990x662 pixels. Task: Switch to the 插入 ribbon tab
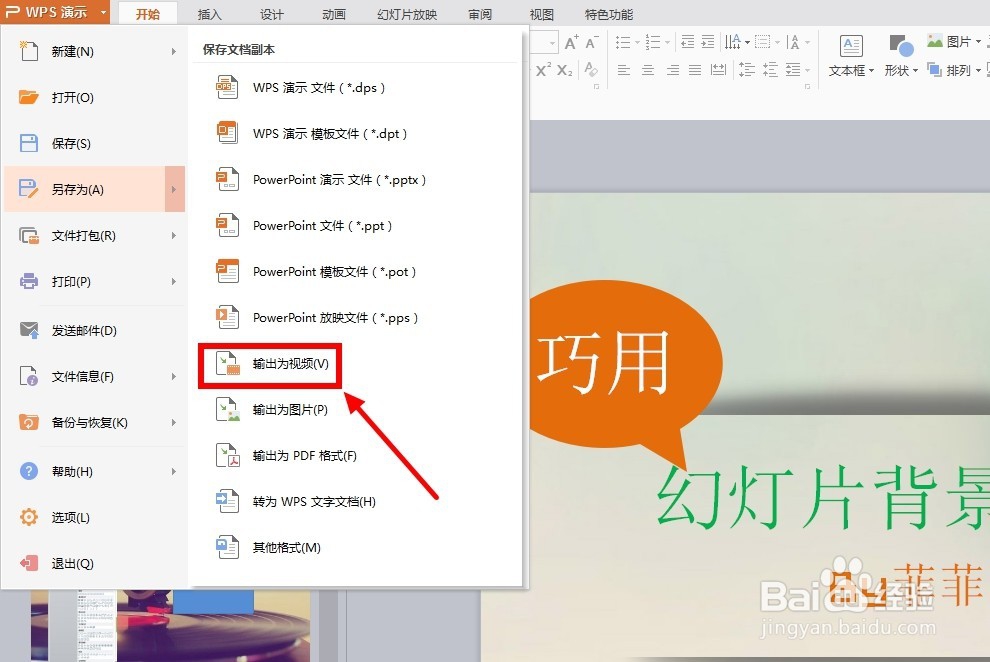tap(210, 14)
